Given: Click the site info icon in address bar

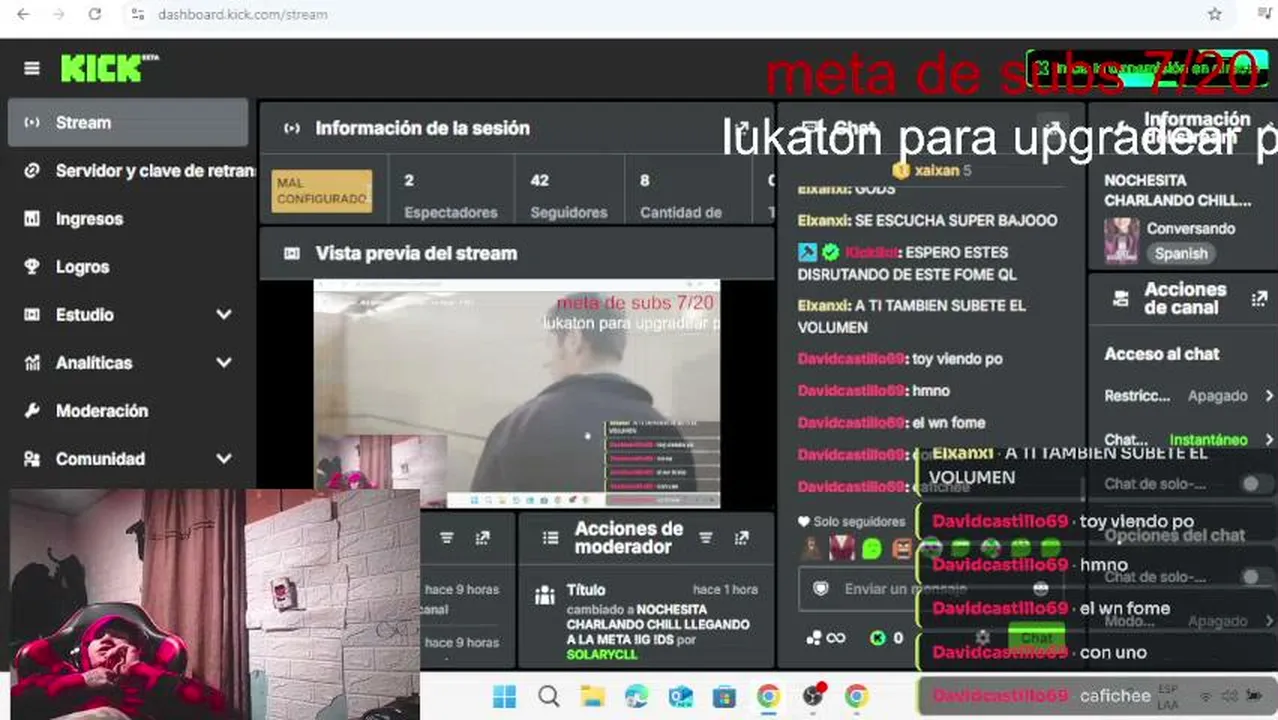Looking at the screenshot, I should click(x=139, y=14).
